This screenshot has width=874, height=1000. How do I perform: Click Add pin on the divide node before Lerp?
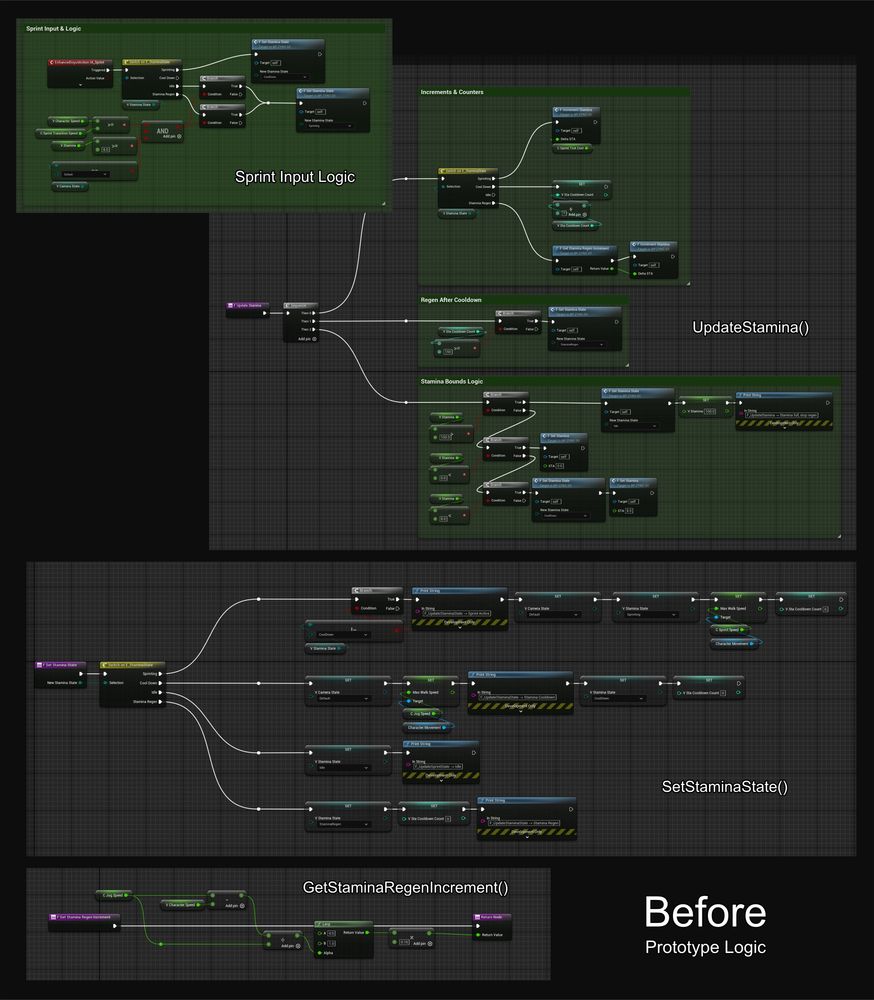point(290,946)
